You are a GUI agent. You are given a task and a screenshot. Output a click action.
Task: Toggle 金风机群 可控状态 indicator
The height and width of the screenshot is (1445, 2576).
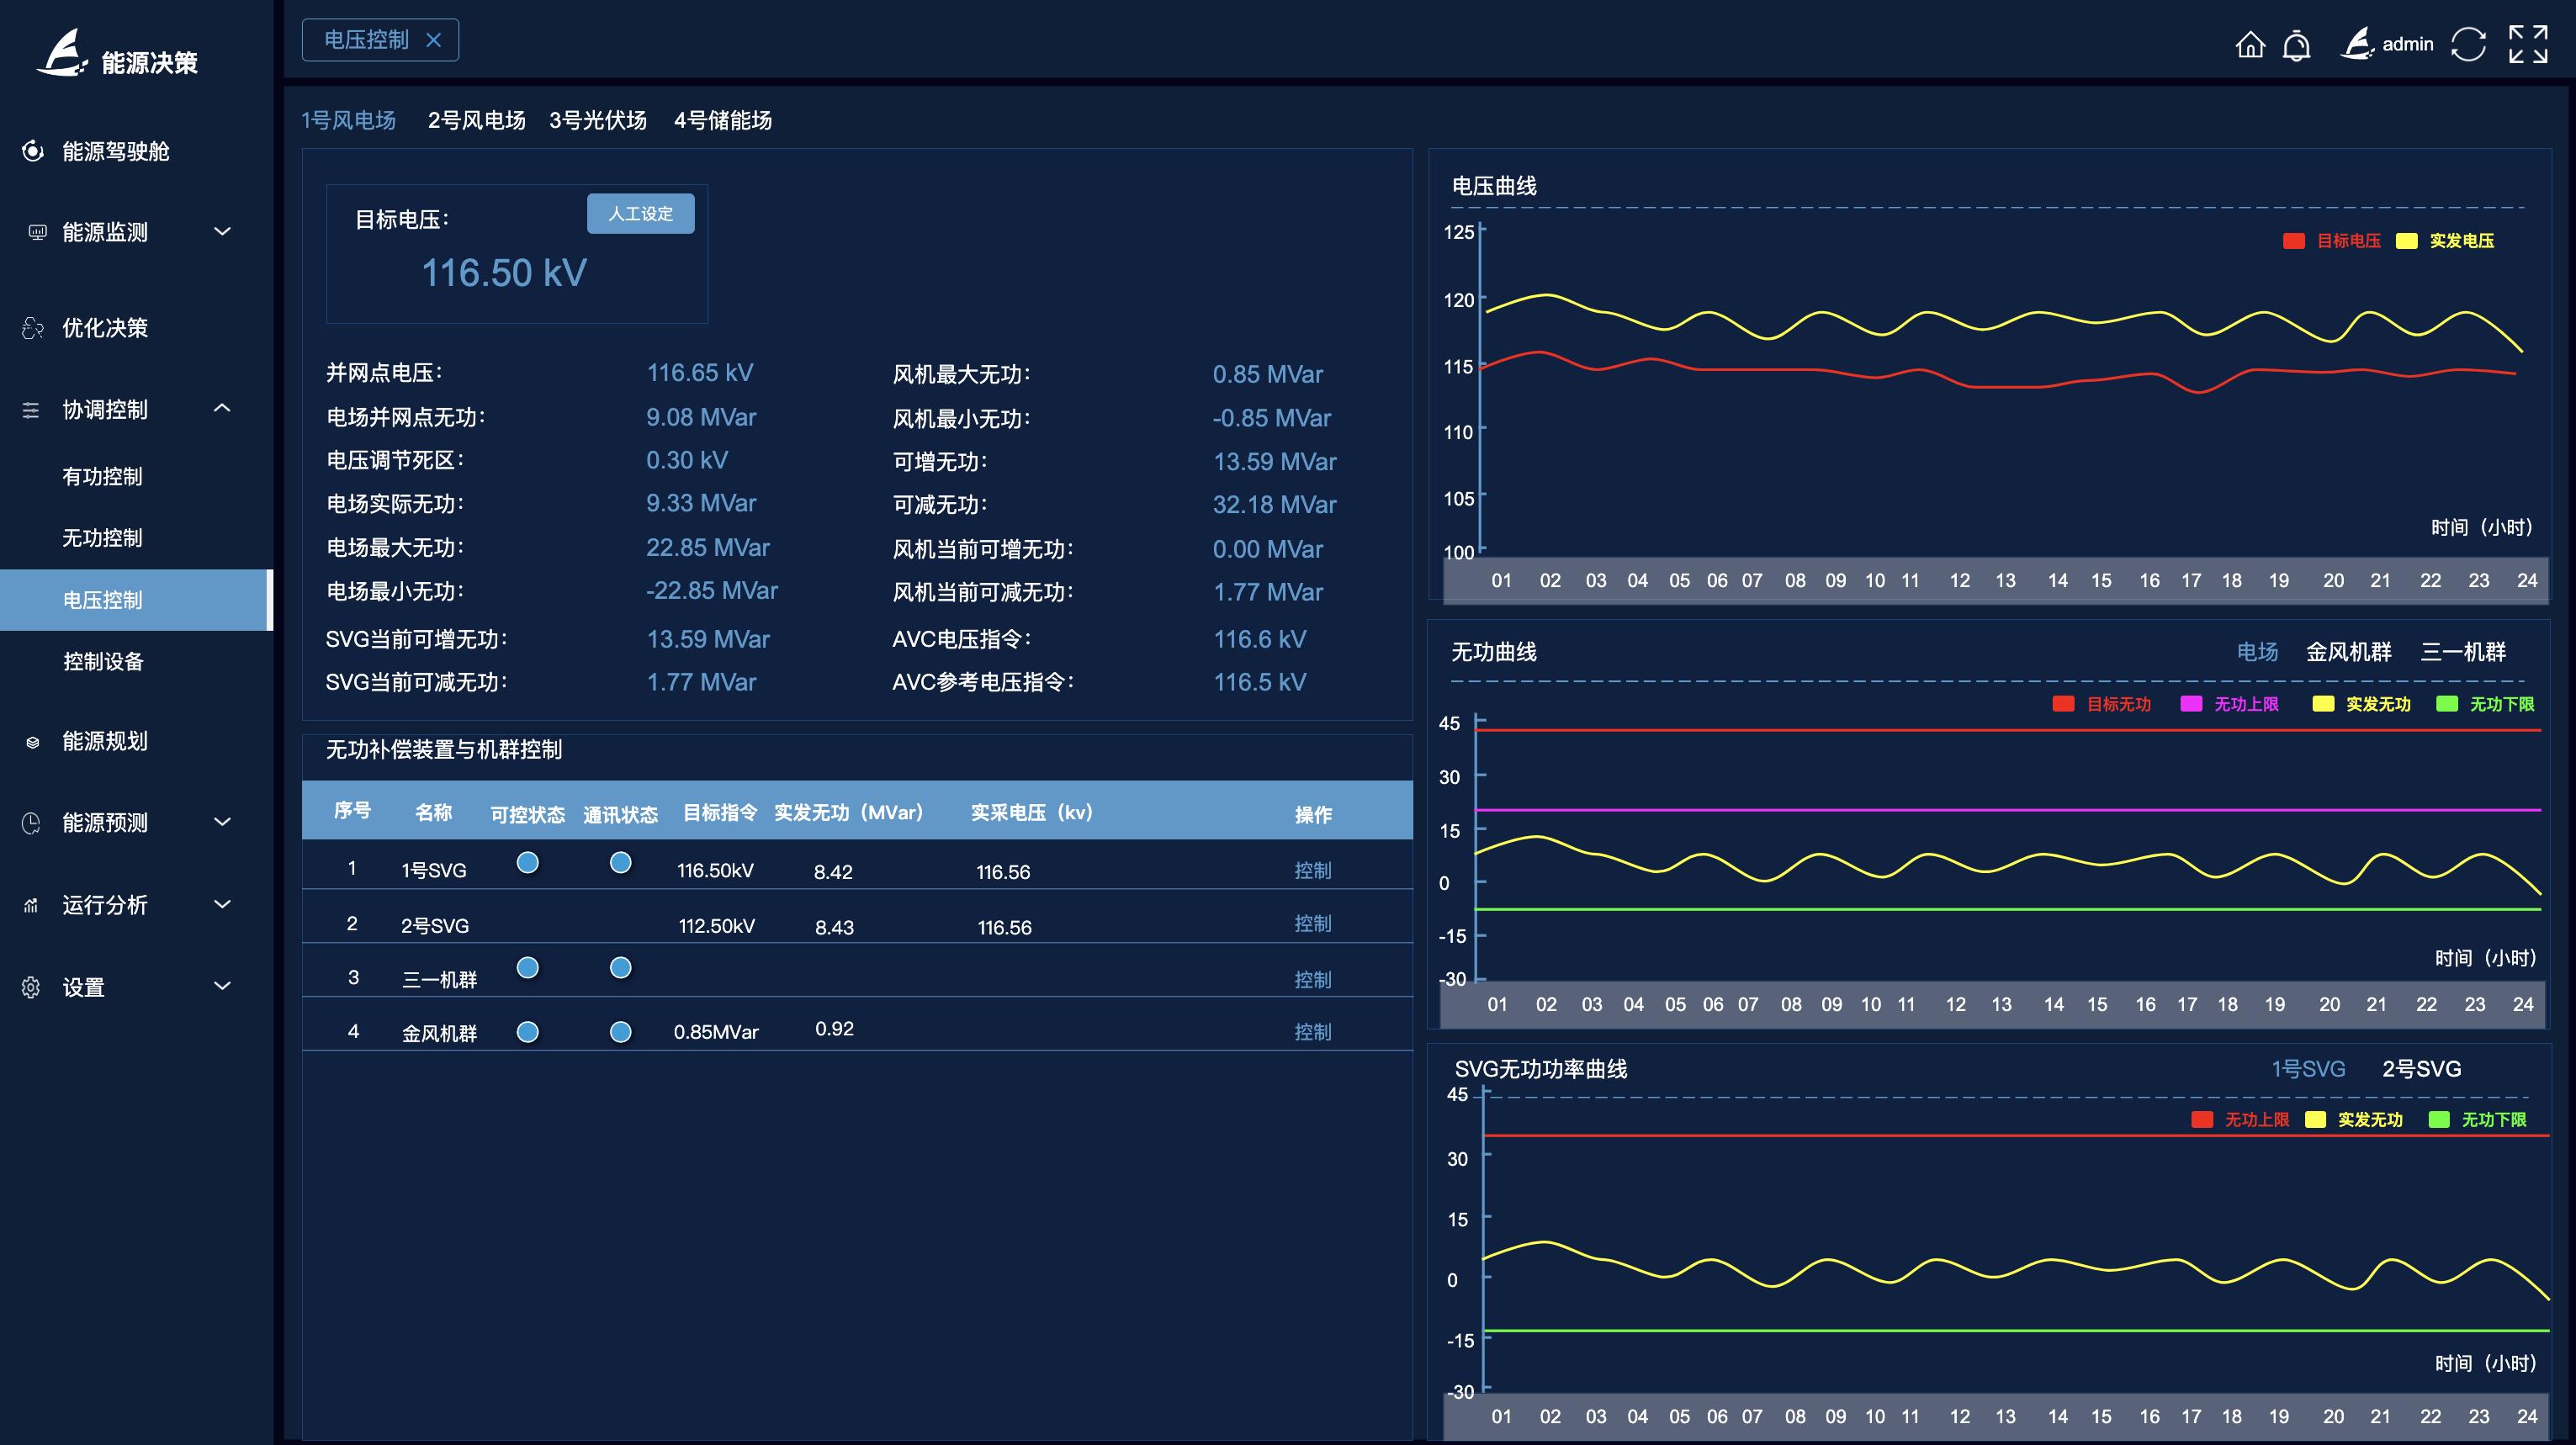[x=527, y=1032]
